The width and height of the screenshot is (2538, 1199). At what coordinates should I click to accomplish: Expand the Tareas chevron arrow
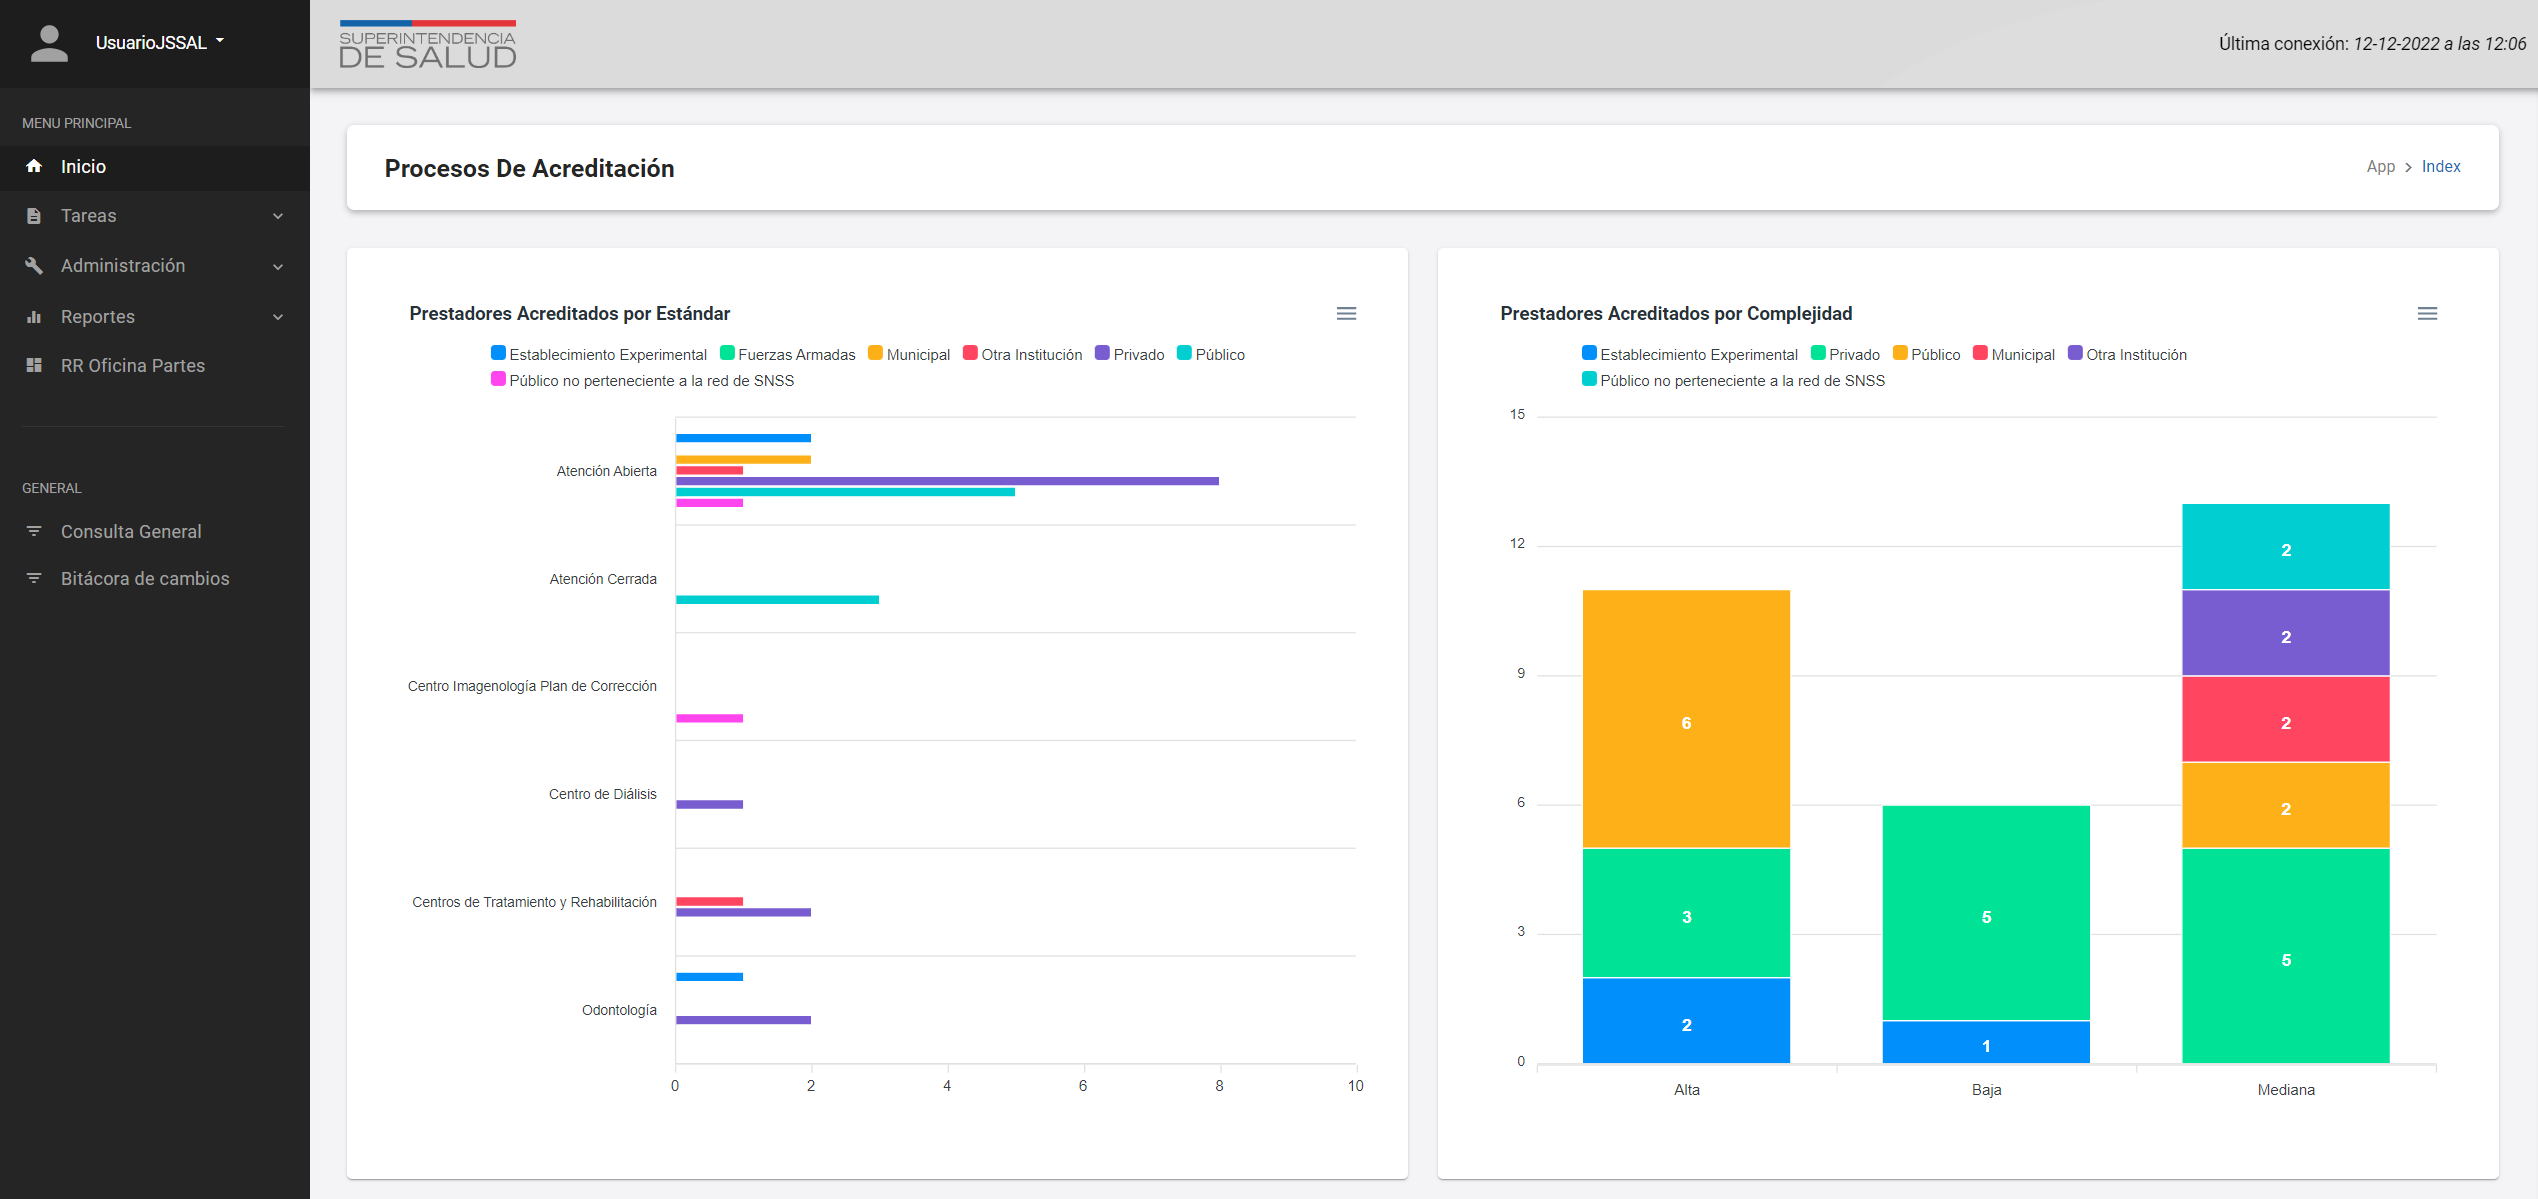coord(278,216)
